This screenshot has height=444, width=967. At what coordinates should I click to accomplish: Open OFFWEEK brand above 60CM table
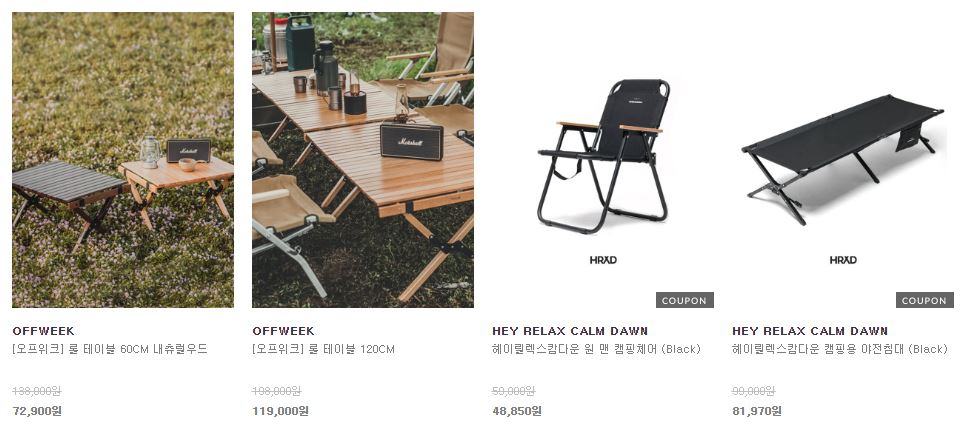[x=43, y=331]
